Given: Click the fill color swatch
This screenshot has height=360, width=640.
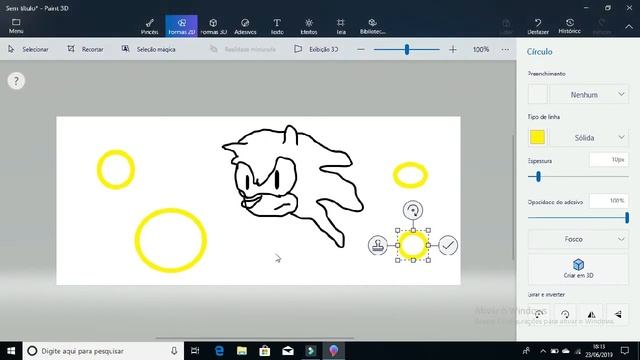Looking at the screenshot, I should point(538,94).
